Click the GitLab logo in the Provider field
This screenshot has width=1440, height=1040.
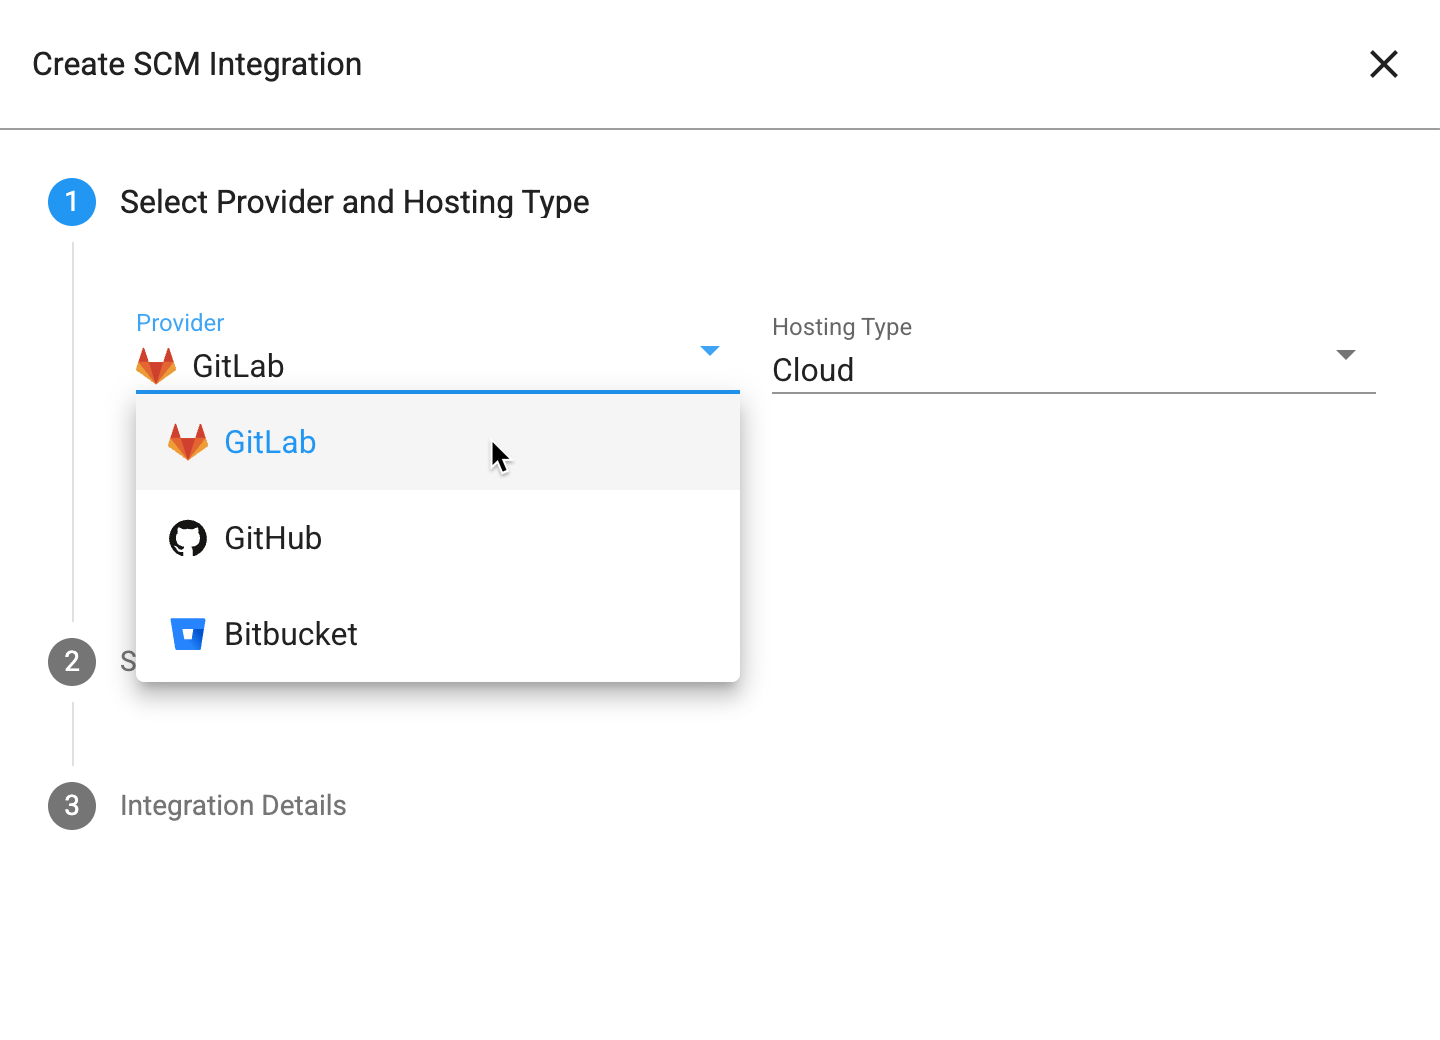156,366
